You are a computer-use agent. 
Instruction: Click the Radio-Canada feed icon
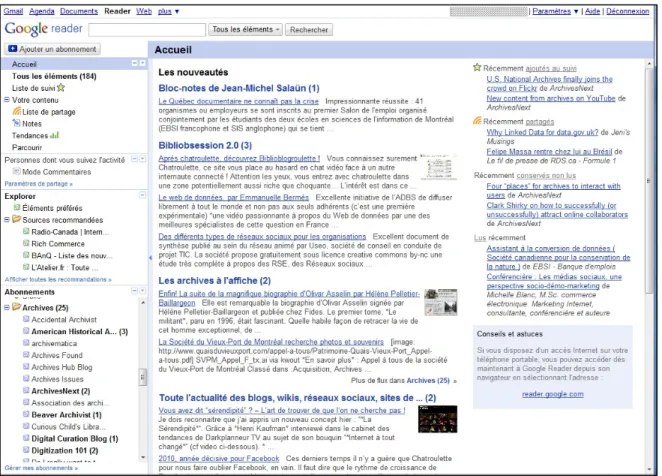pyautogui.click(x=26, y=231)
